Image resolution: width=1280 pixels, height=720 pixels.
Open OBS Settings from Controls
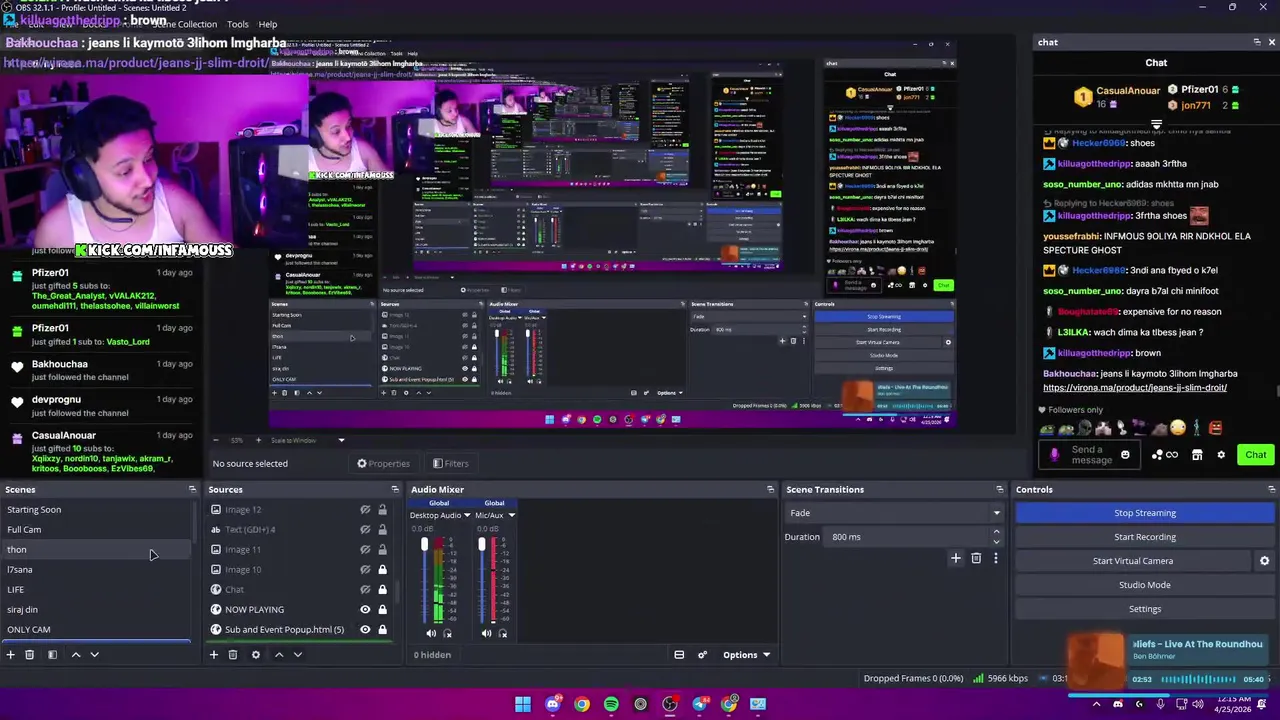1145,609
